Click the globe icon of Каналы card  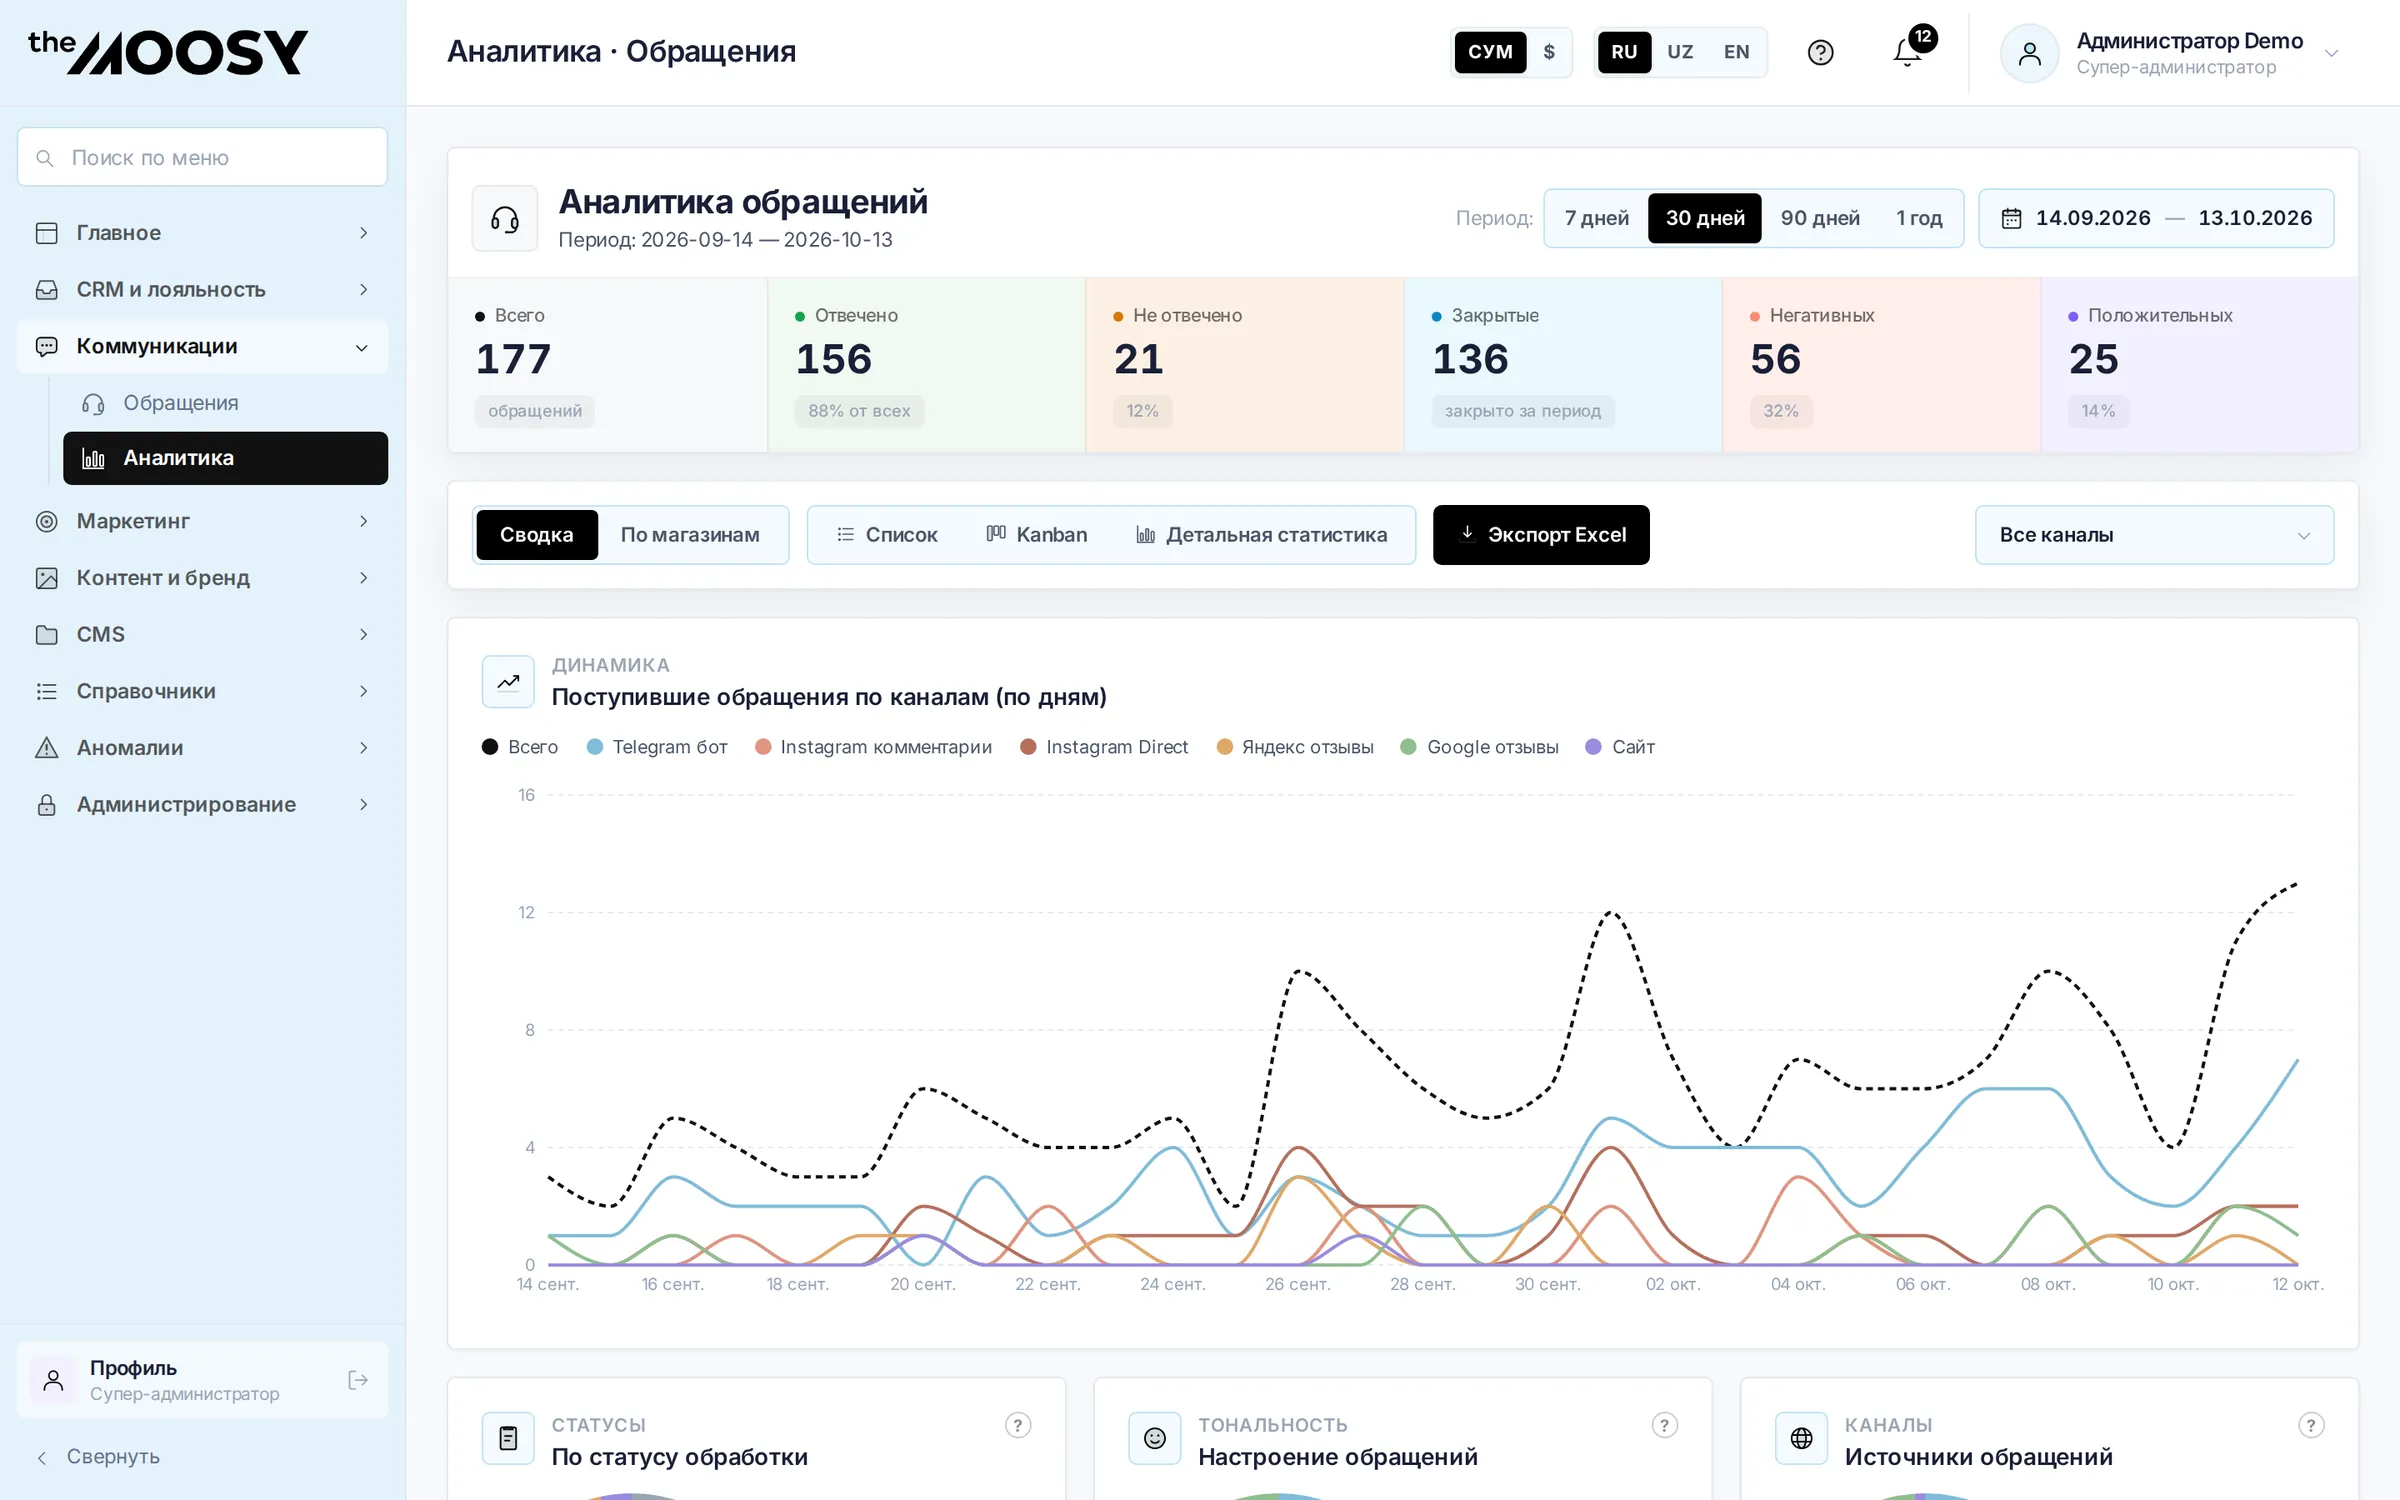tap(1801, 1438)
